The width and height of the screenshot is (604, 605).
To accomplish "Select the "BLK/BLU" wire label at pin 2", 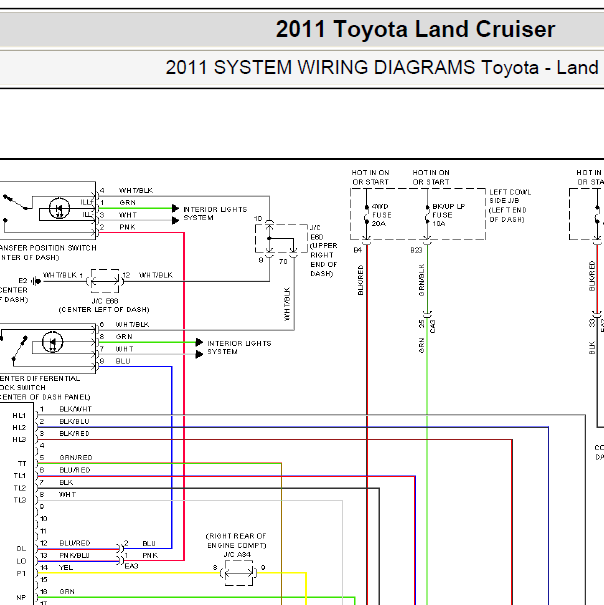I will [x=74, y=421].
